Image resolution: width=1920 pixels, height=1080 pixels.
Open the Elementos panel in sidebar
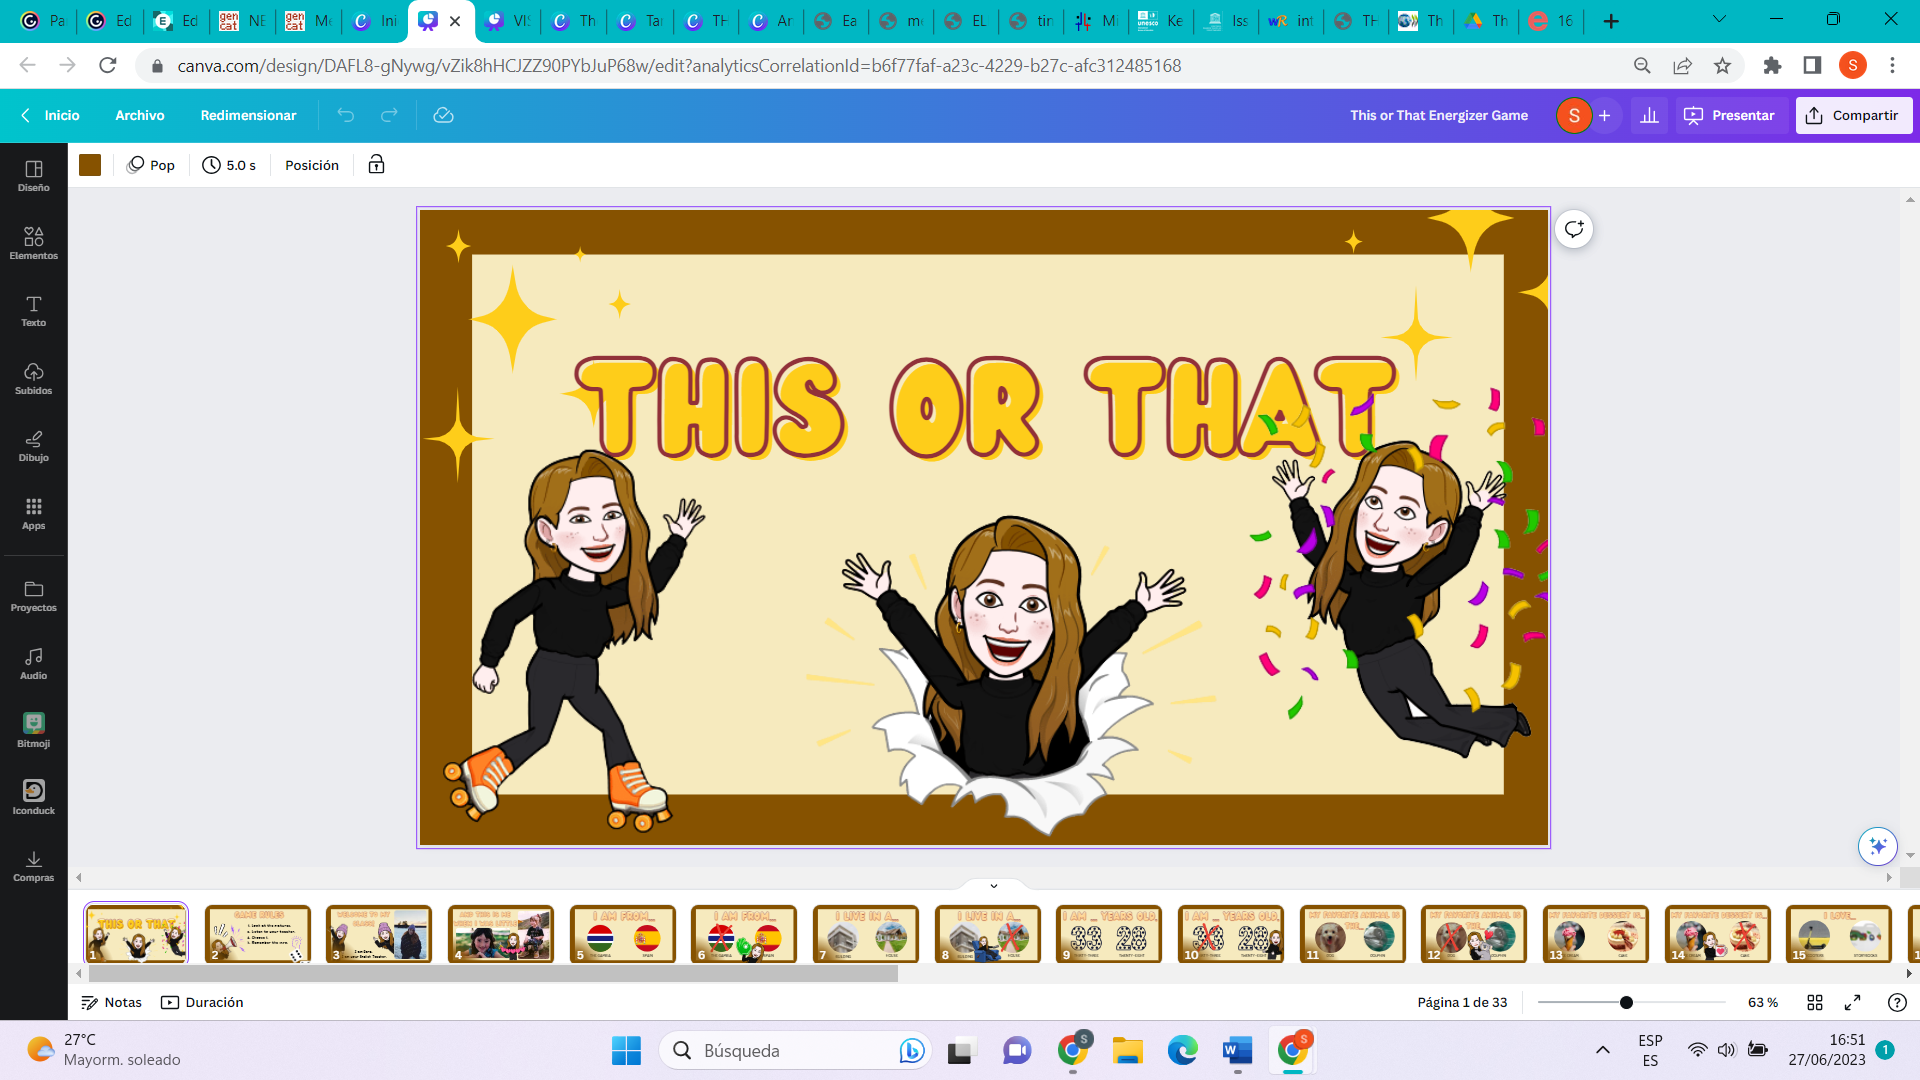point(33,243)
